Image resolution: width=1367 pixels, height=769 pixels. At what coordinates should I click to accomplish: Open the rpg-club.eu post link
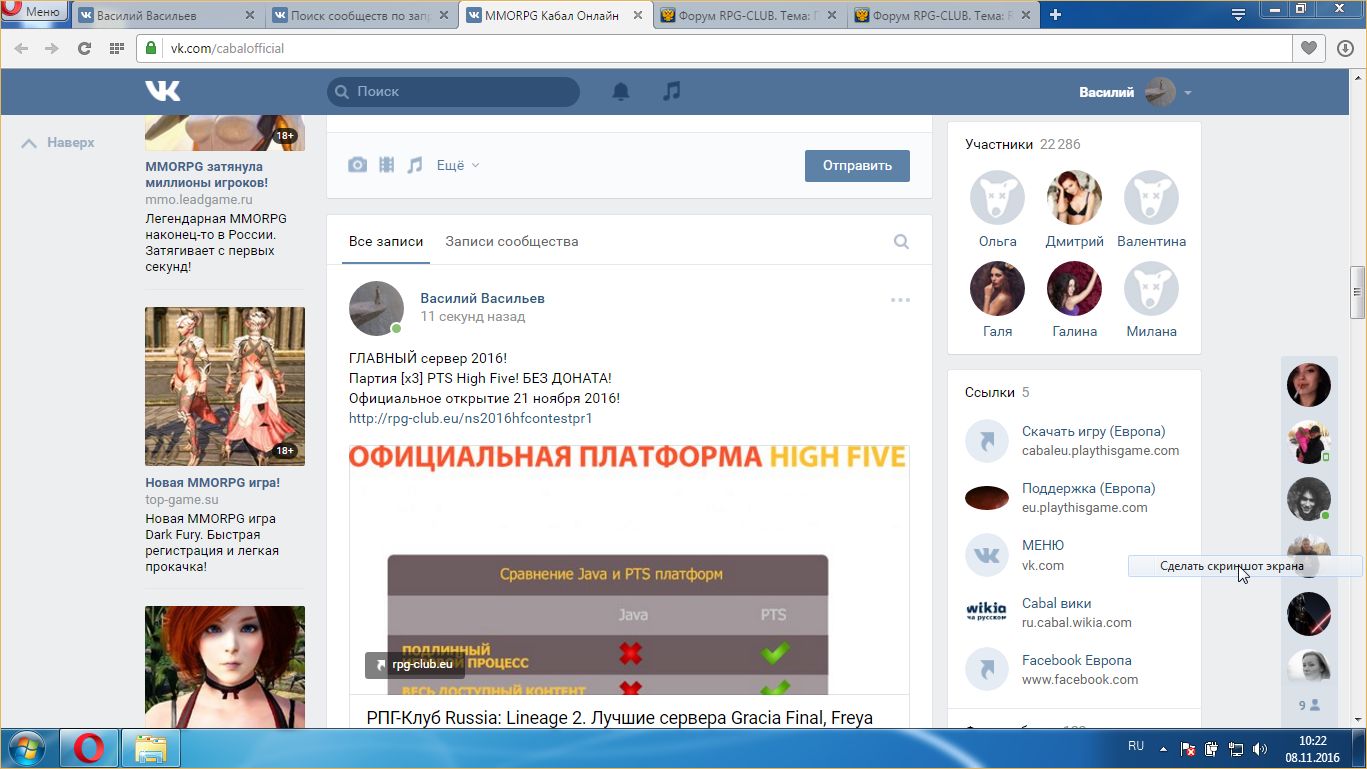click(x=470, y=418)
